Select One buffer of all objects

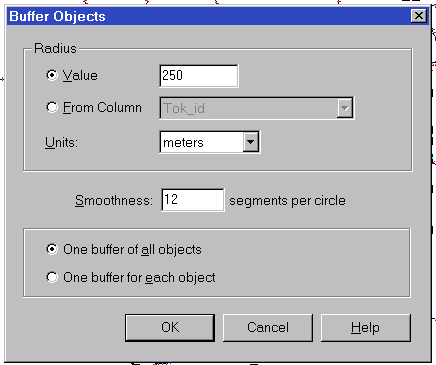52,249
